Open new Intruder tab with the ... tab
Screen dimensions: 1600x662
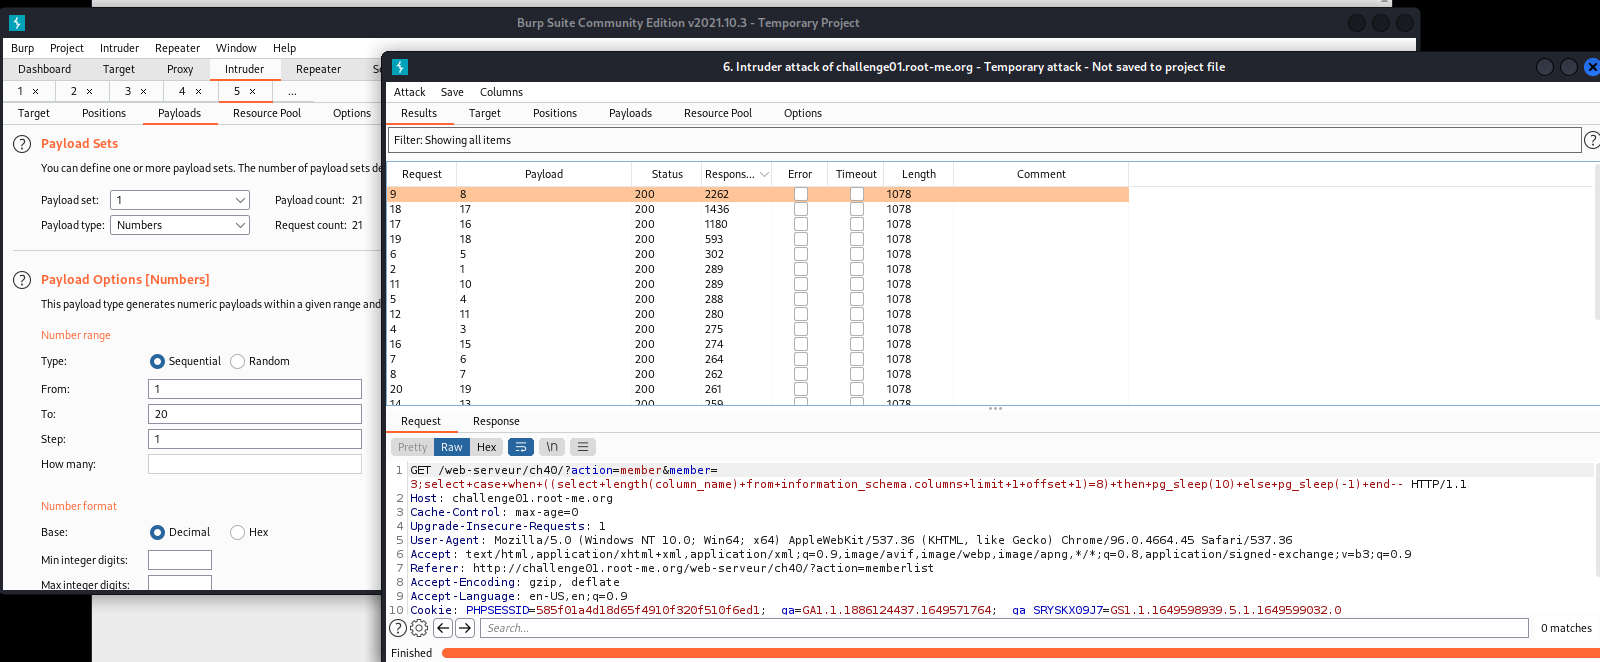[292, 91]
